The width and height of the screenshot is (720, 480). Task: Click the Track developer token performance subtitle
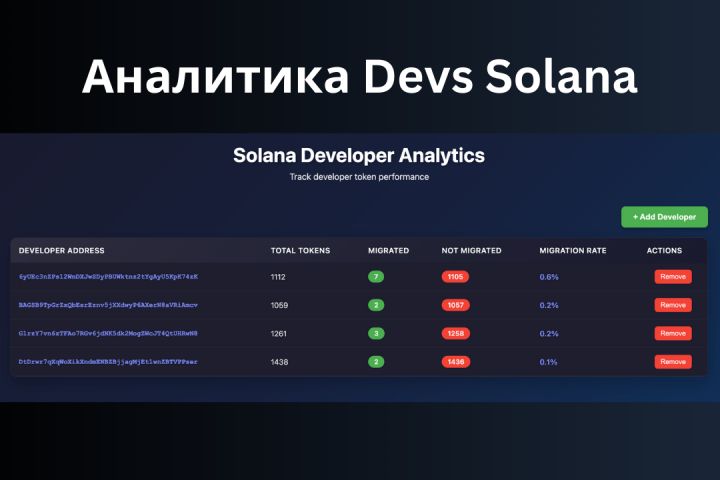pos(359,177)
